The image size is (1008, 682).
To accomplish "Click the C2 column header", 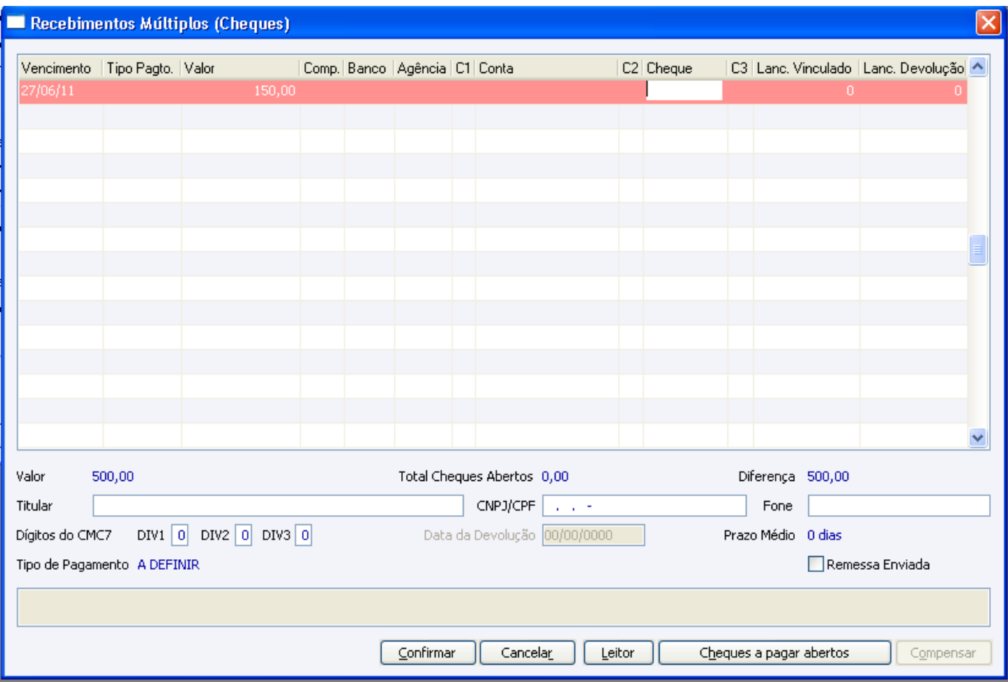I will pyautogui.click(x=631, y=68).
